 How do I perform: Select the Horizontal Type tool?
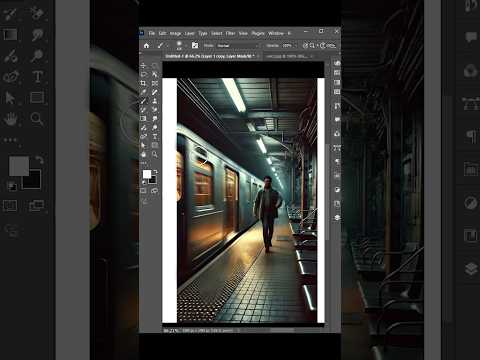[154, 136]
